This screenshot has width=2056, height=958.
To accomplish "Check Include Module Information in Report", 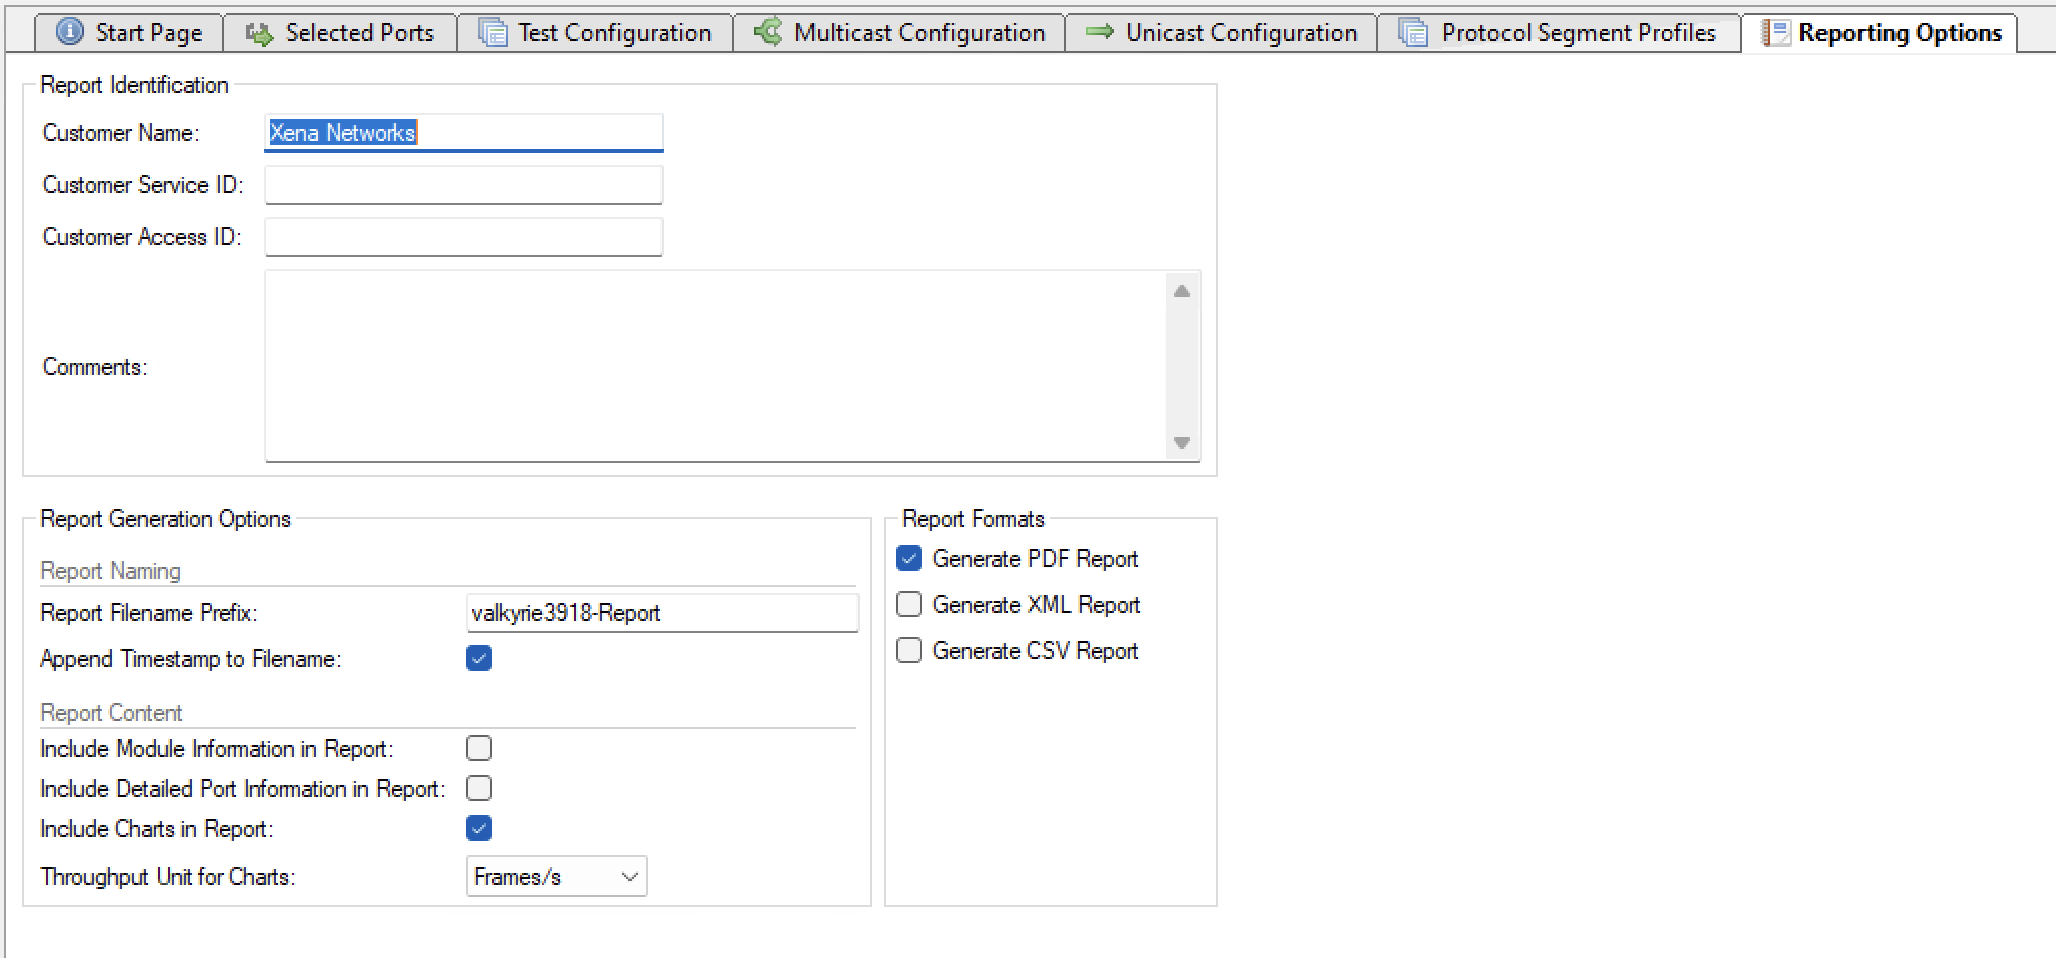I will pyautogui.click(x=479, y=748).
